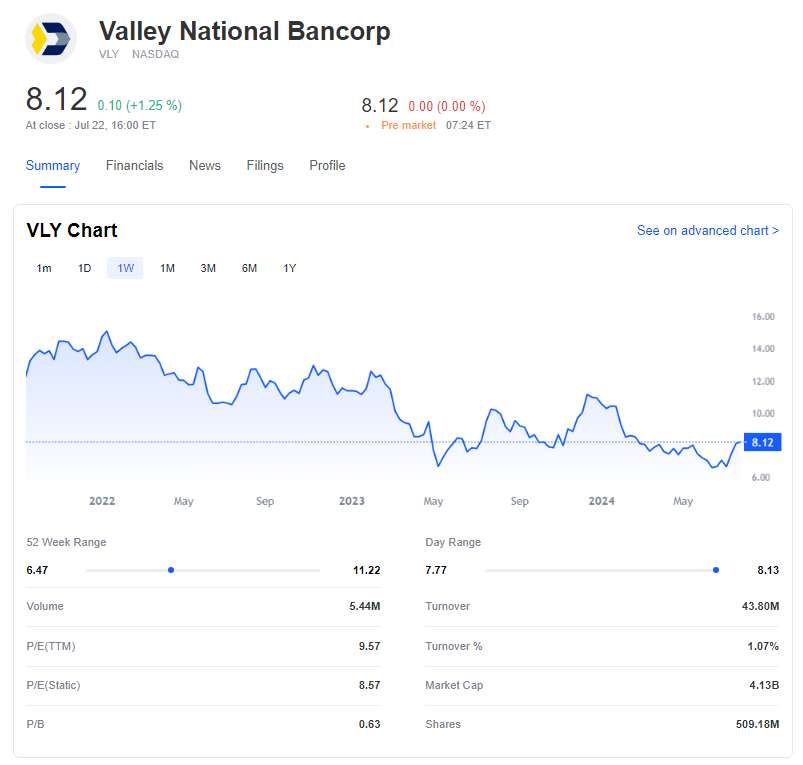Open the "See on advanced chart" link

[707, 231]
